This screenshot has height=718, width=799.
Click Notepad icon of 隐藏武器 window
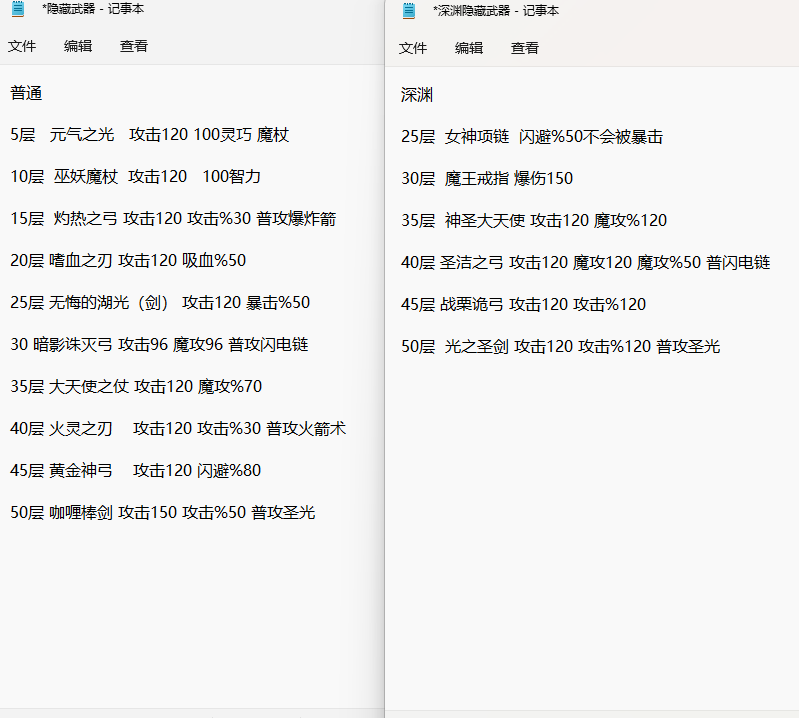18,9
